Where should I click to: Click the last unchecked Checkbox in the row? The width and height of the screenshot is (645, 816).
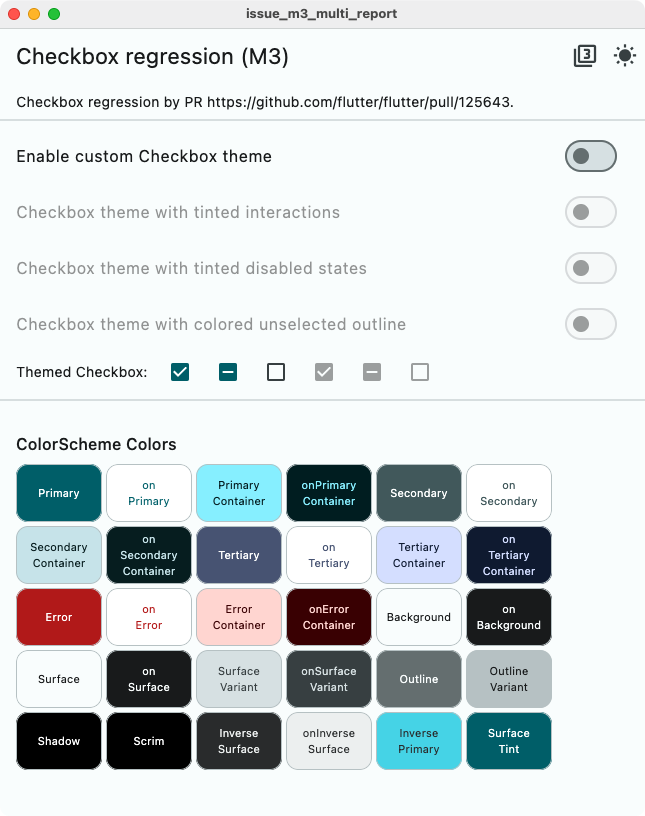point(420,372)
